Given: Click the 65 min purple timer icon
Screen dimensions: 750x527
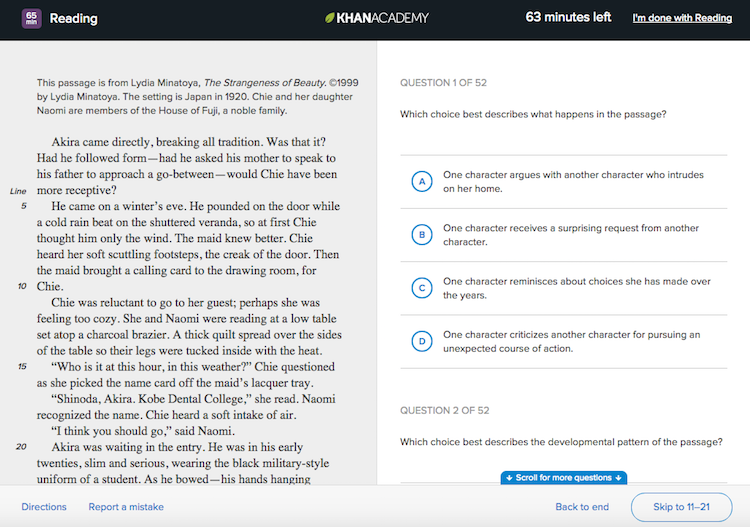Looking at the screenshot, I should [30, 18].
